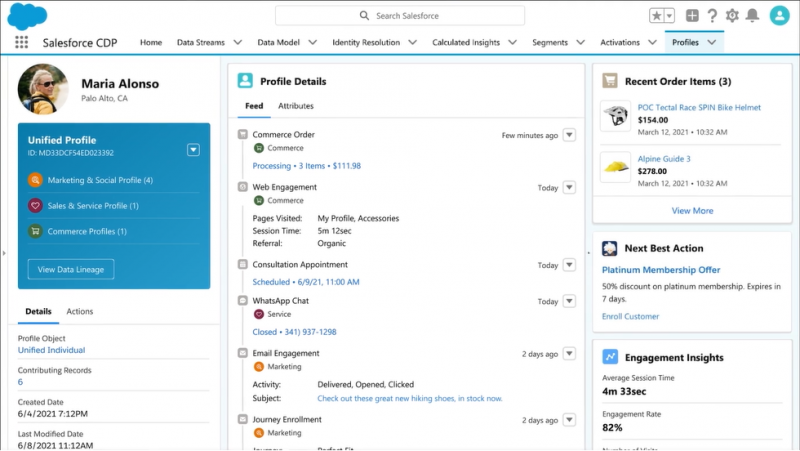Open Scheduled 6/9/21, 11:00 AM link

(x=306, y=282)
